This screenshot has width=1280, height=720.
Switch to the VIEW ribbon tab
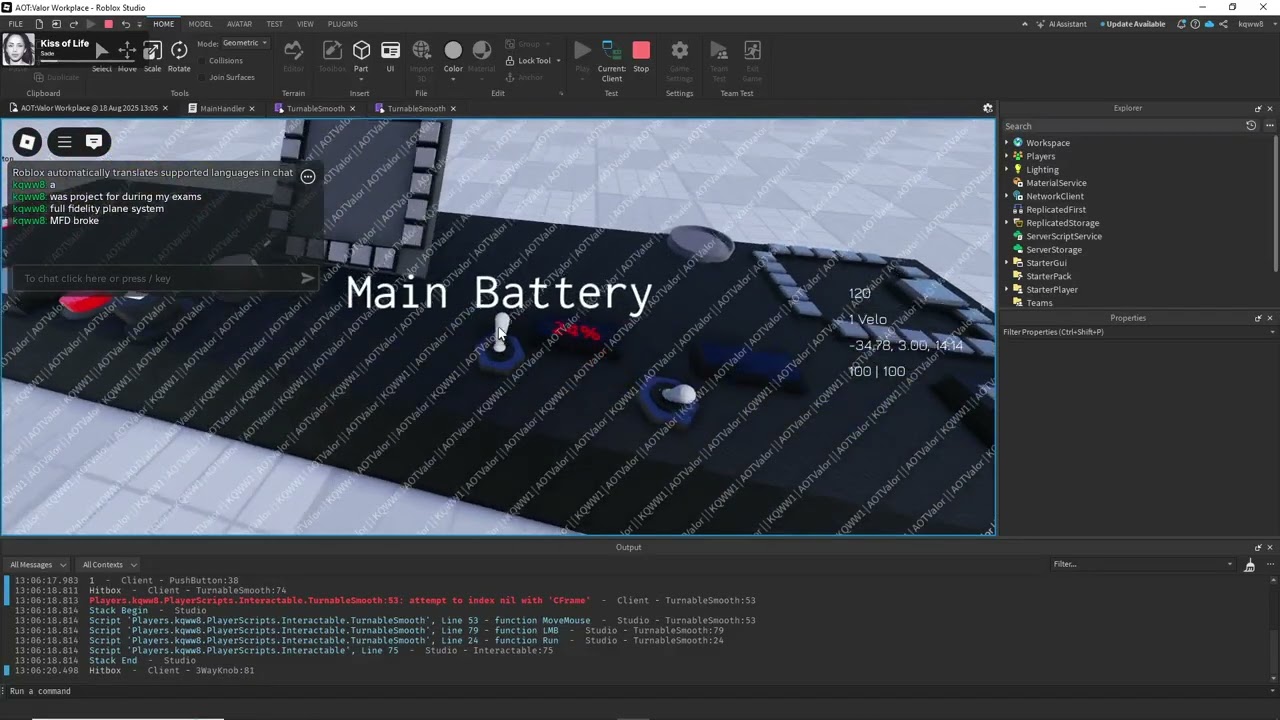click(305, 24)
